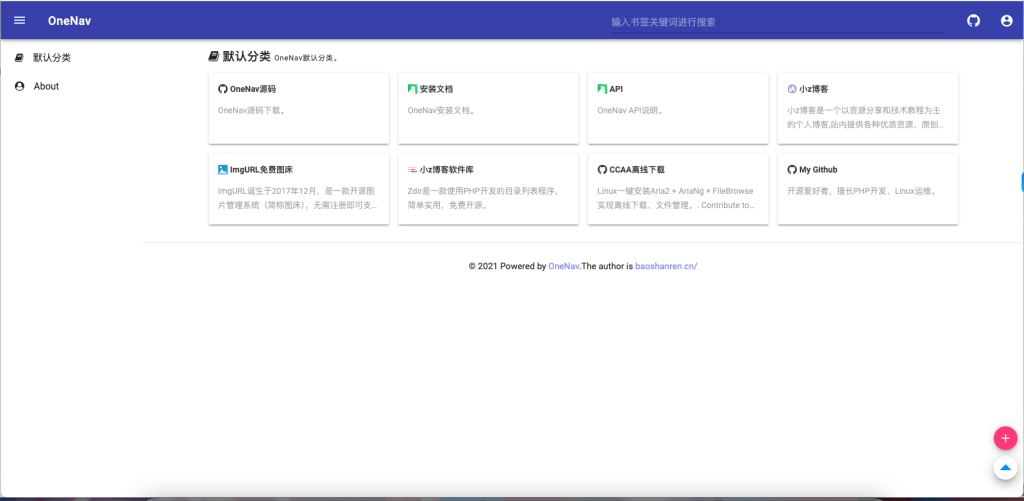
Task: Click the book icon in 默认分类 heading
Action: pos(214,57)
